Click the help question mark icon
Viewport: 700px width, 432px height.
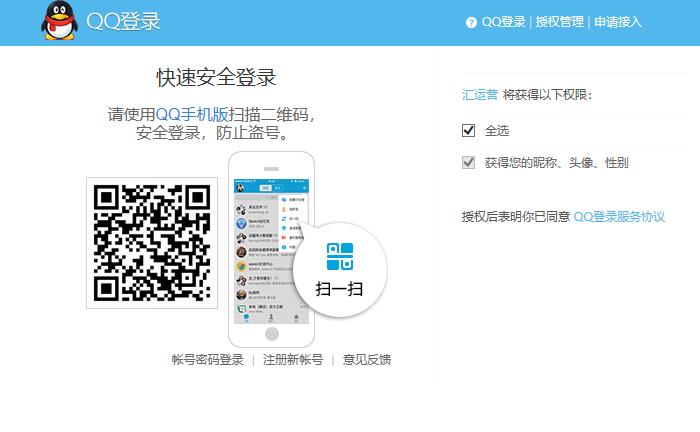click(x=471, y=22)
